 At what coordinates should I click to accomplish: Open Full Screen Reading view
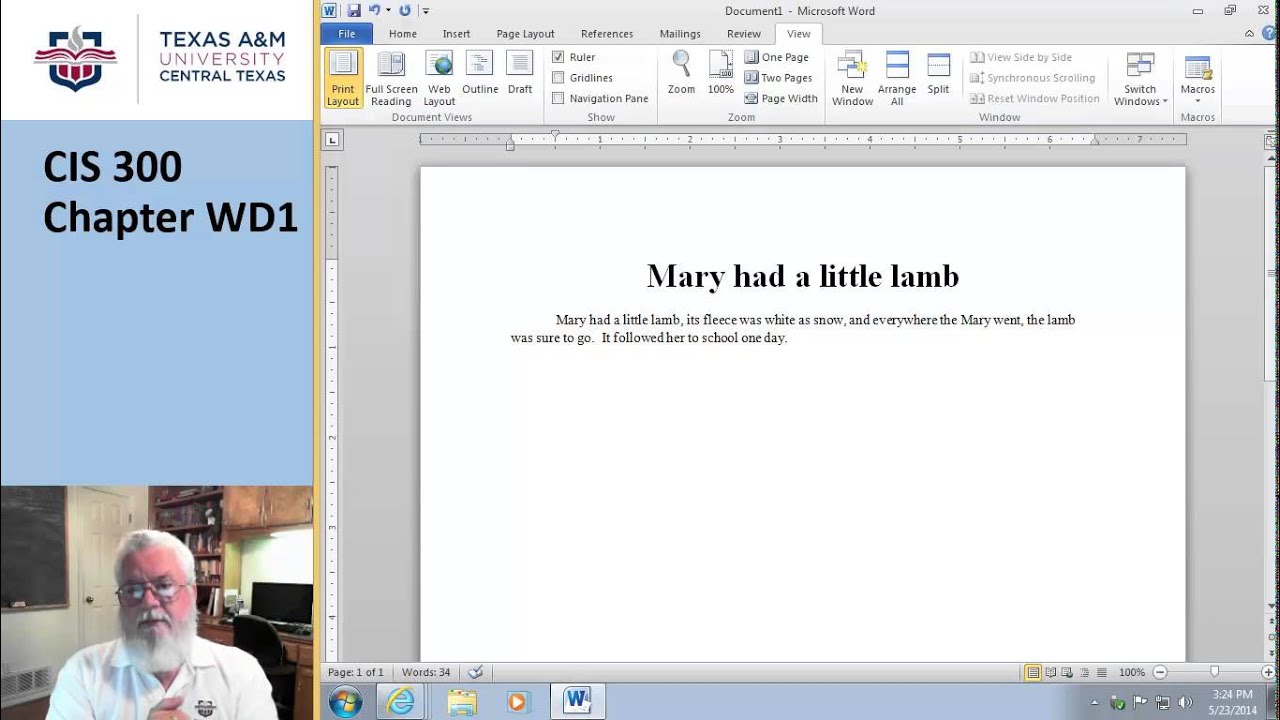click(391, 78)
